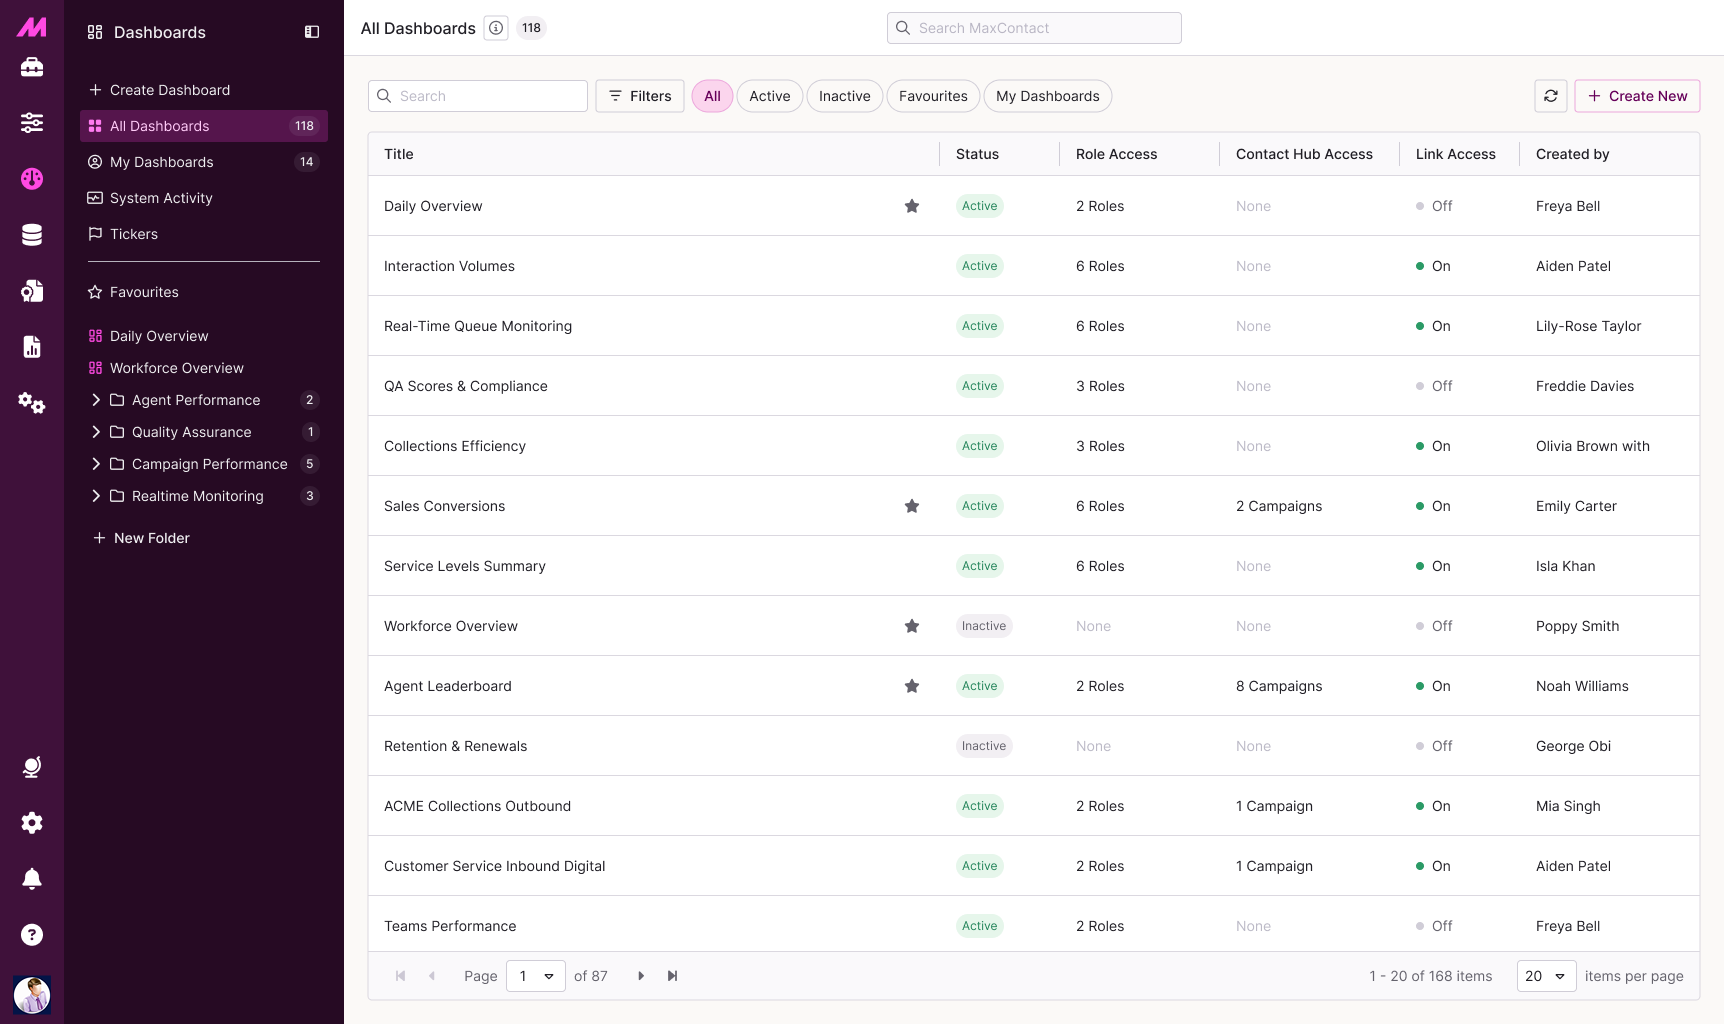Toggle the Sales Conversions favourite star
This screenshot has width=1724, height=1024.
pos(912,506)
